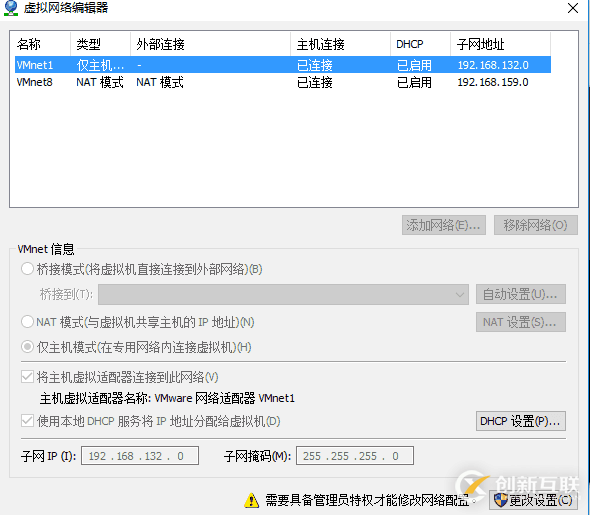Open DHCP 设置(P)... button
Screen dimensions: 590x515
[x=521, y=421]
